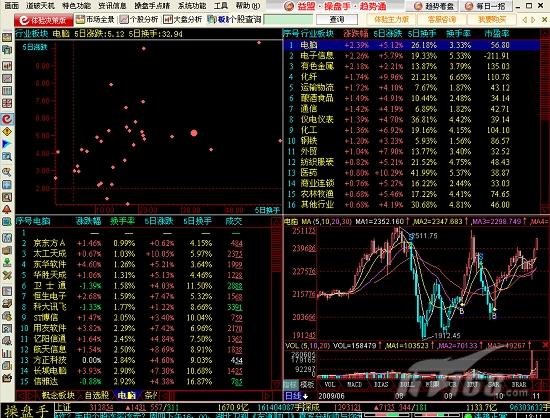
Task: Expand the 日线 period dropdown
Action: pos(296,396)
